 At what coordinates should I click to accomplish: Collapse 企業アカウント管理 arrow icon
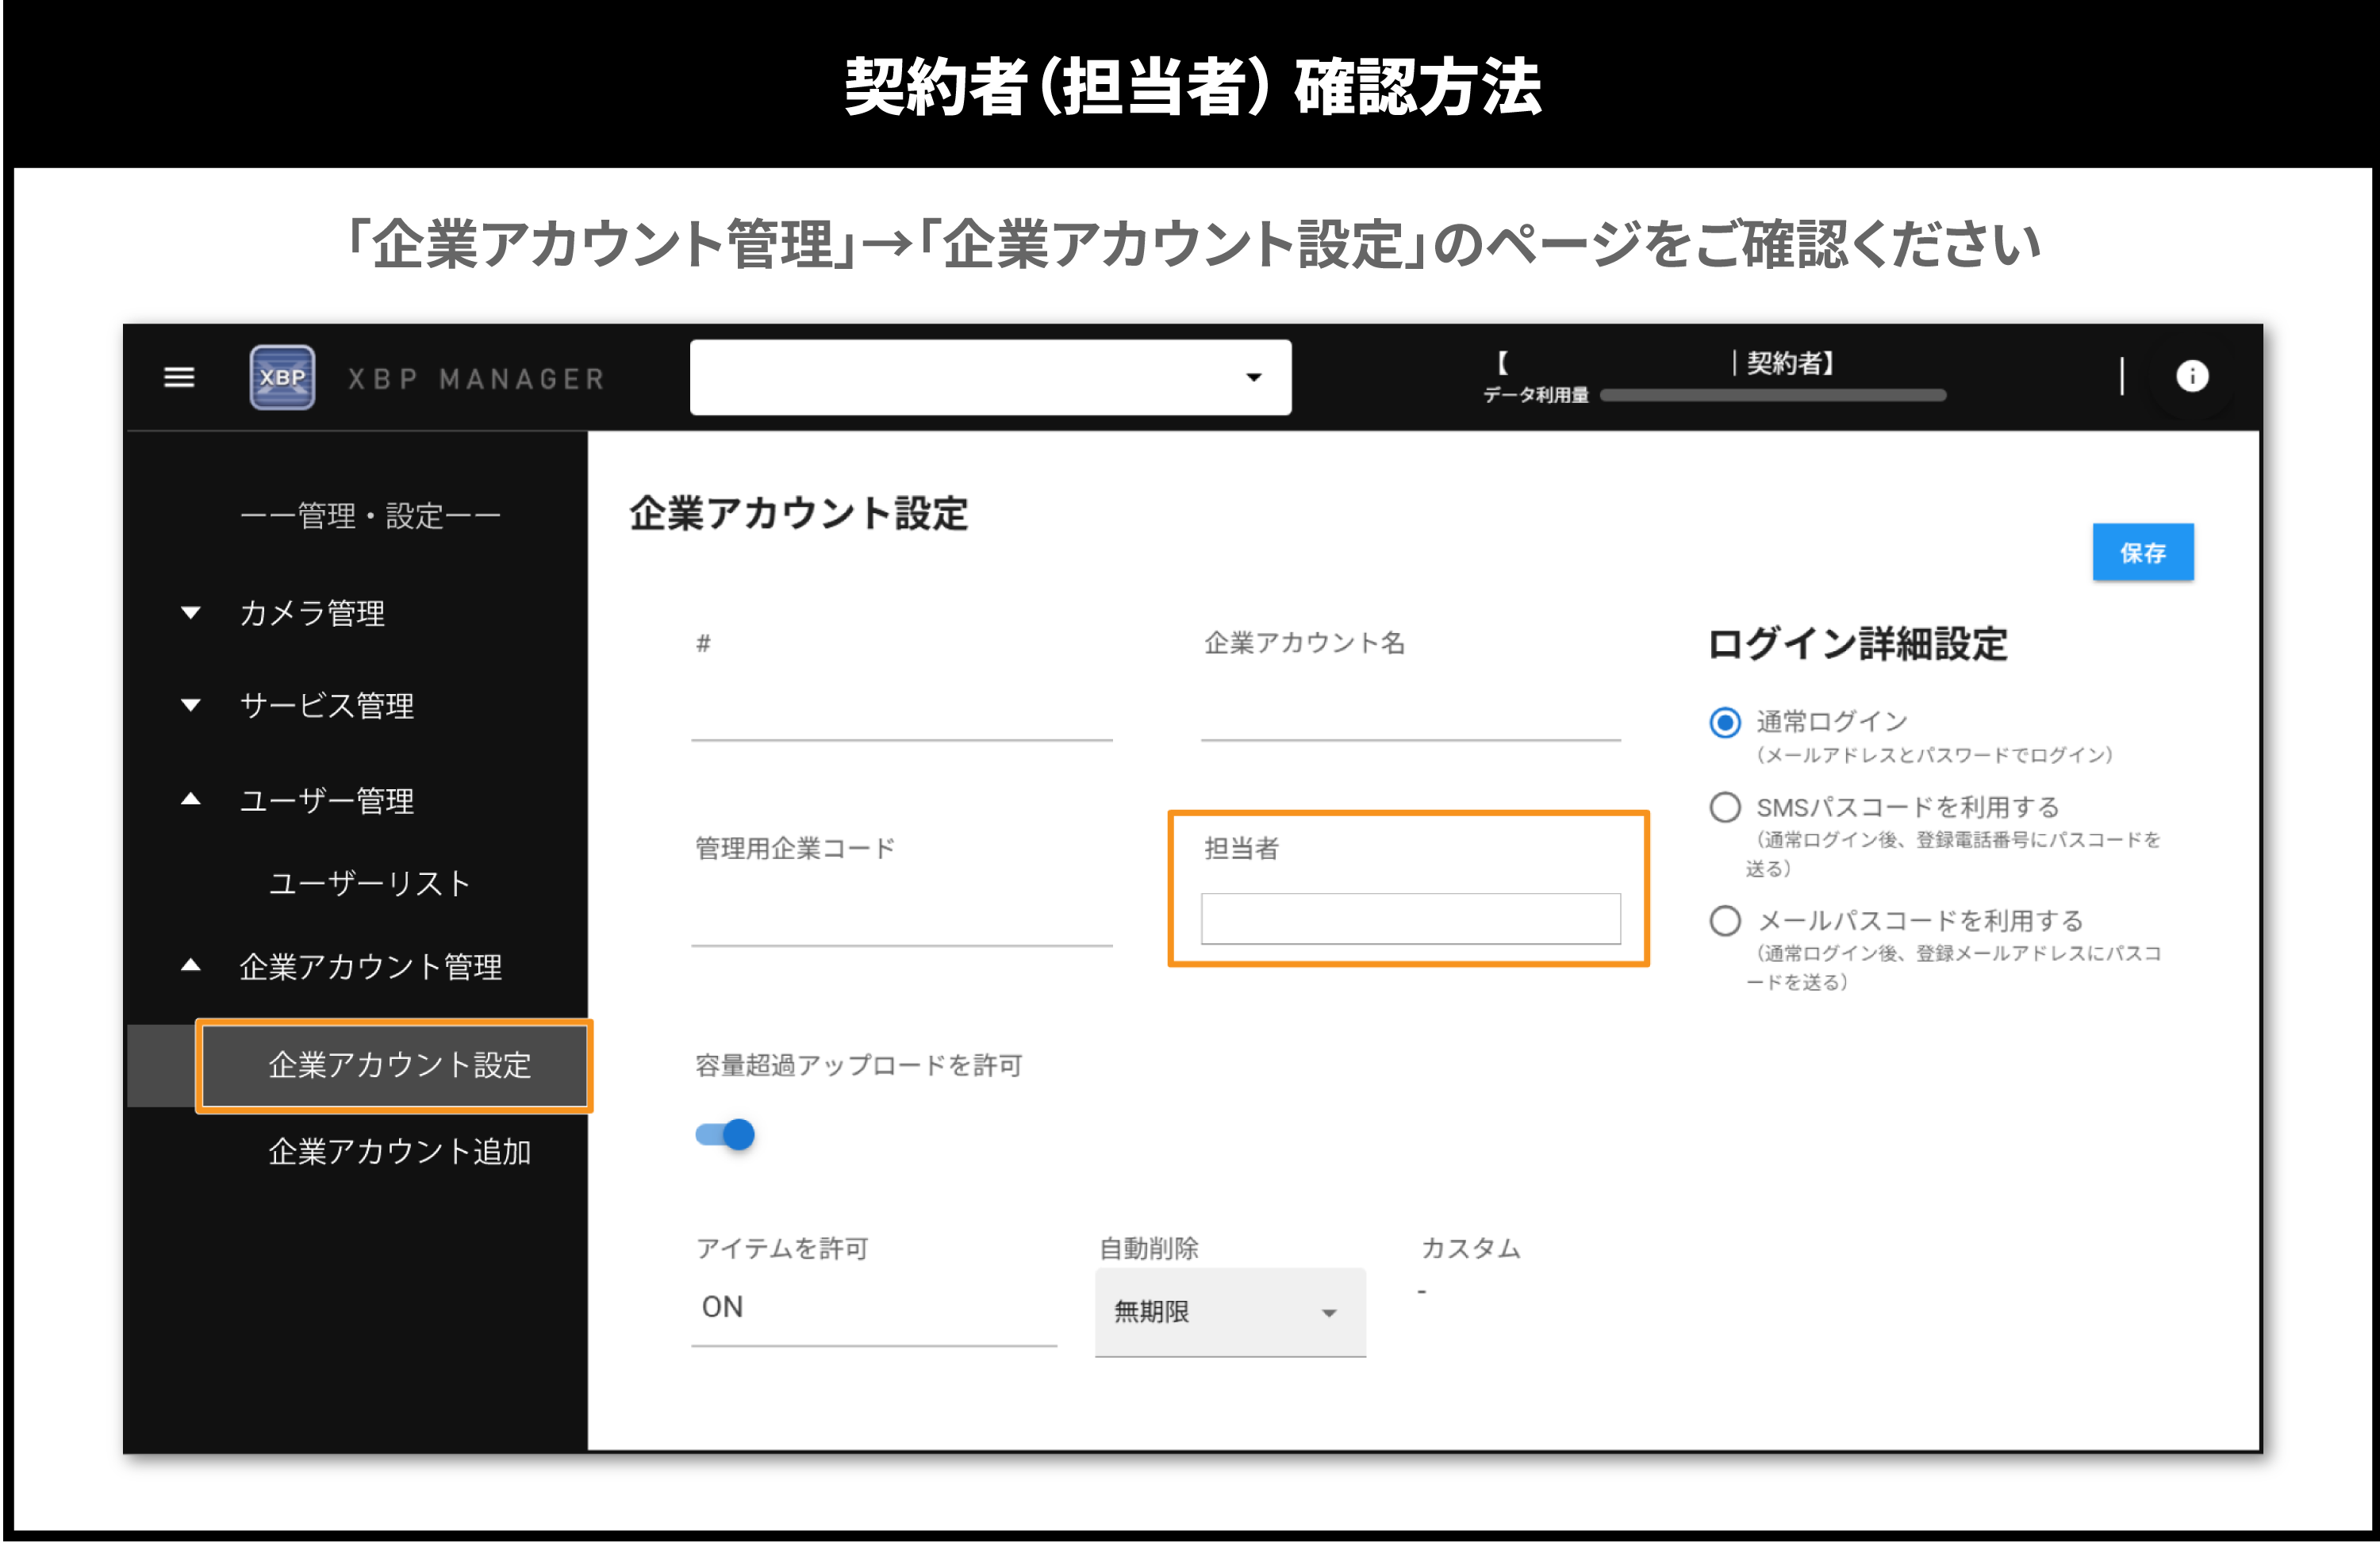pos(190,965)
